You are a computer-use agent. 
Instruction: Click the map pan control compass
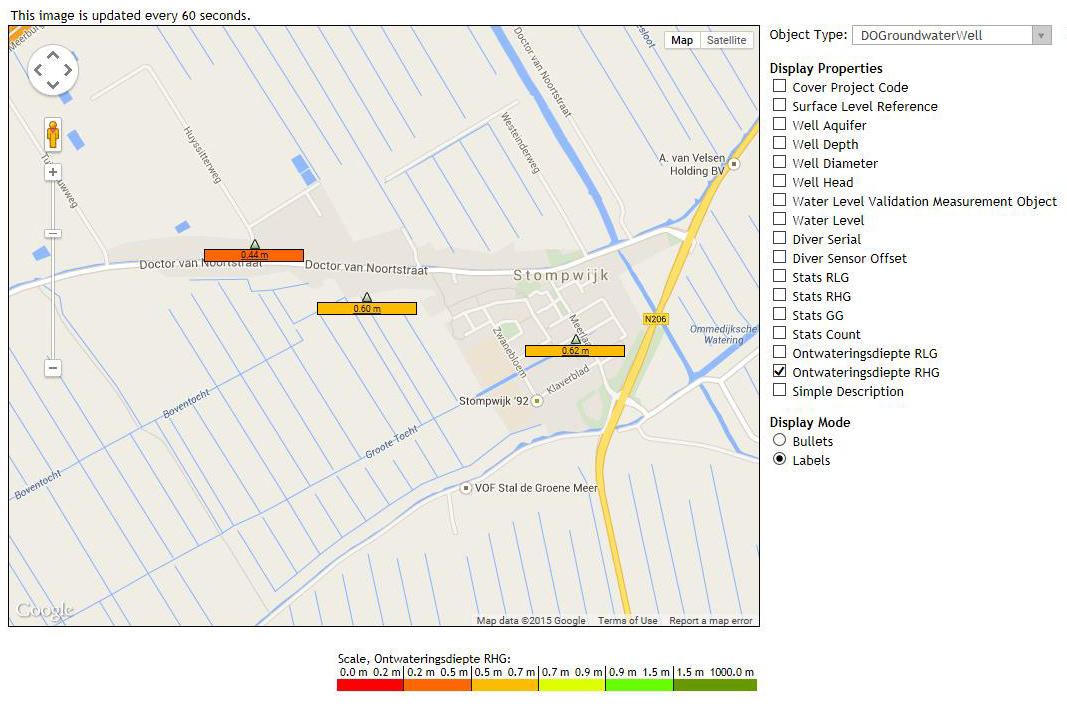point(53,70)
